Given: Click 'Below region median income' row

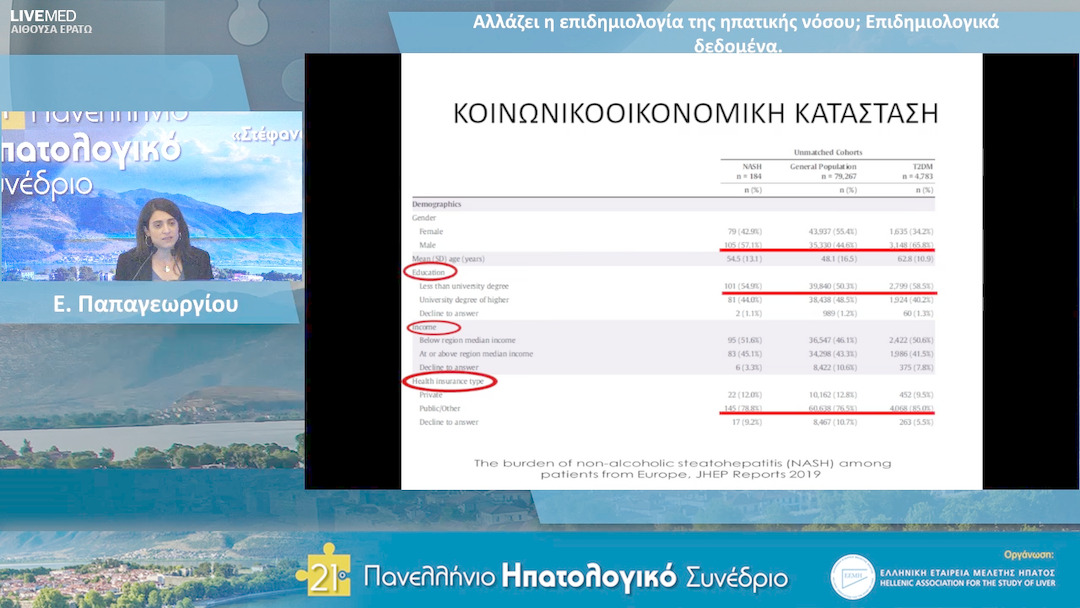Looking at the screenshot, I should (467, 340).
